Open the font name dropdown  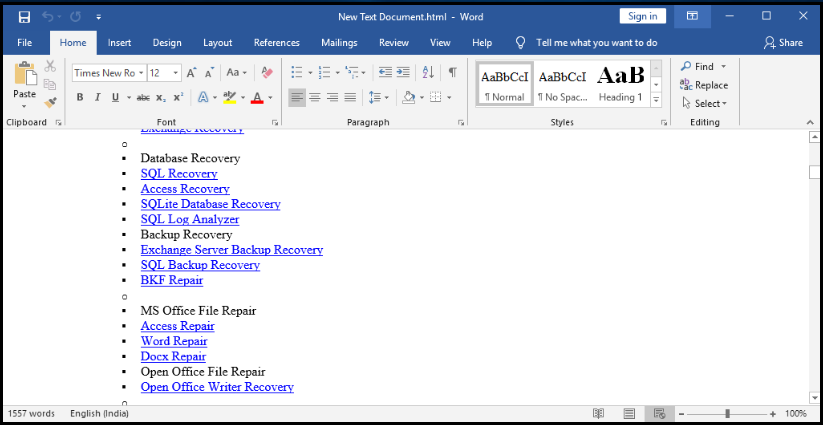click(x=140, y=73)
